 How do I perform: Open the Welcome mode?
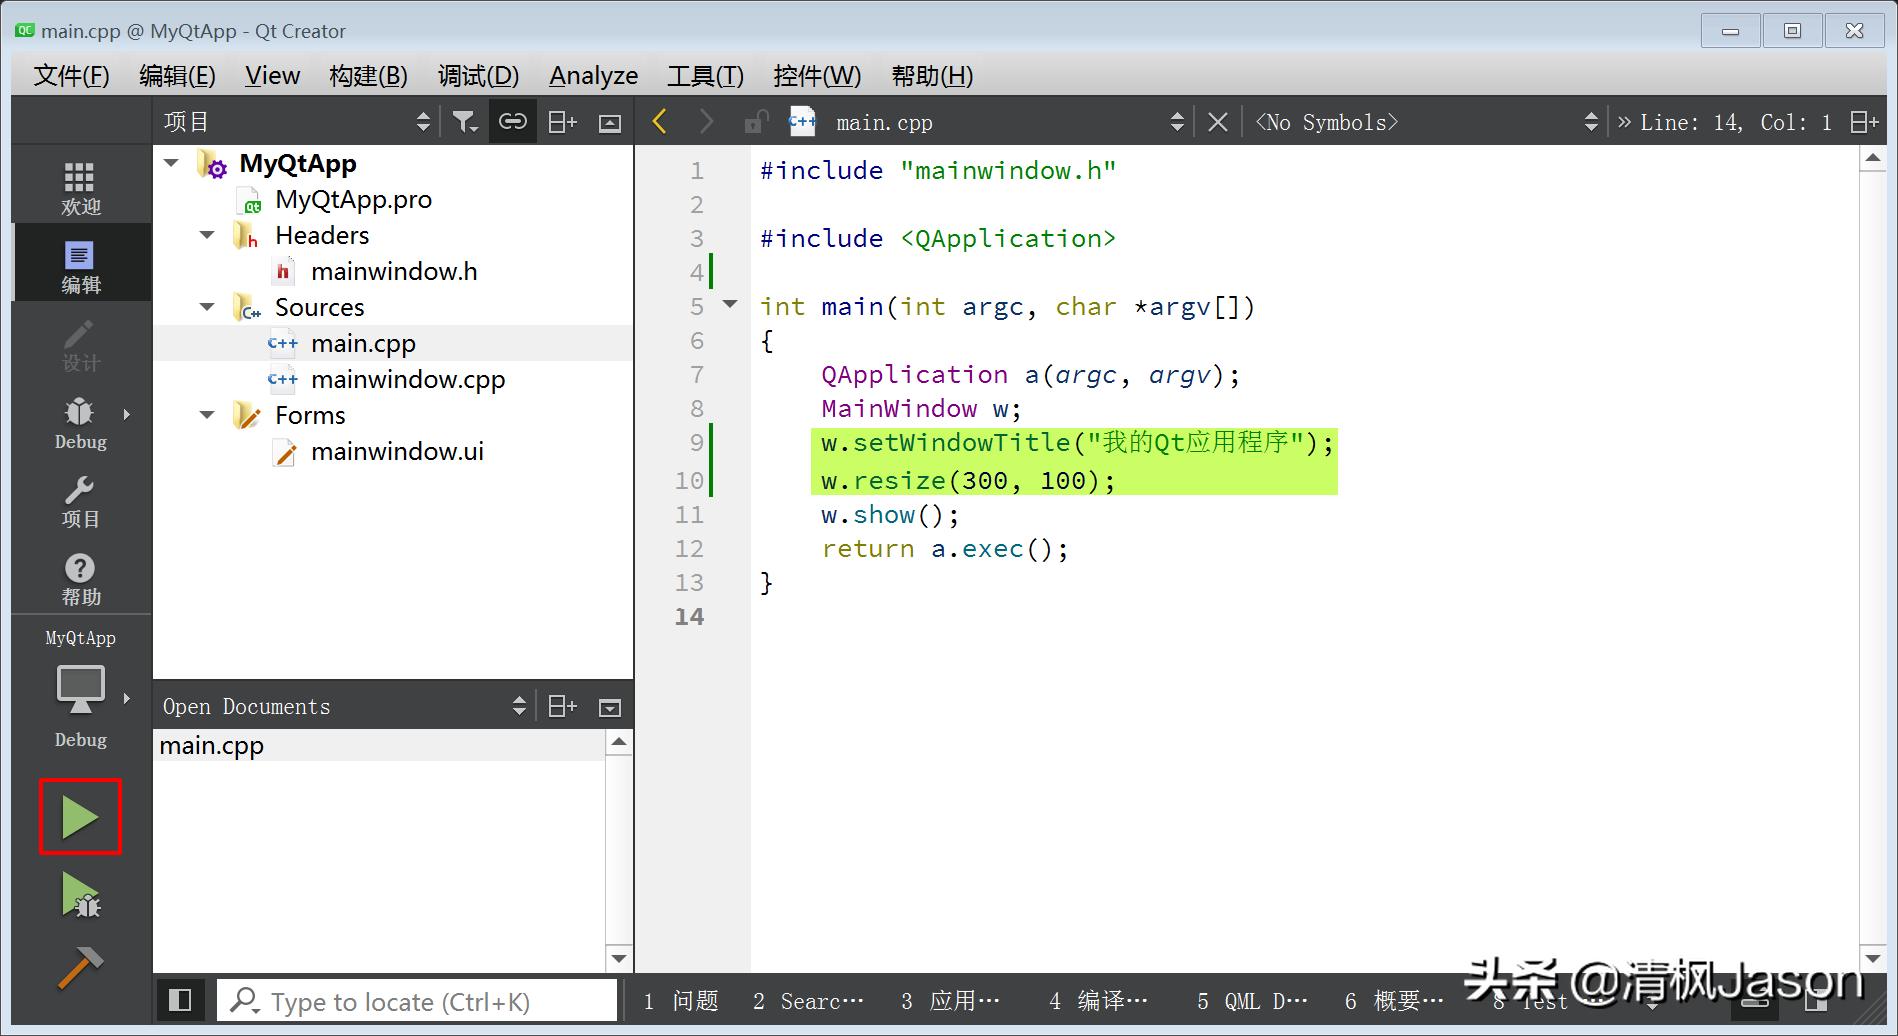coord(80,188)
